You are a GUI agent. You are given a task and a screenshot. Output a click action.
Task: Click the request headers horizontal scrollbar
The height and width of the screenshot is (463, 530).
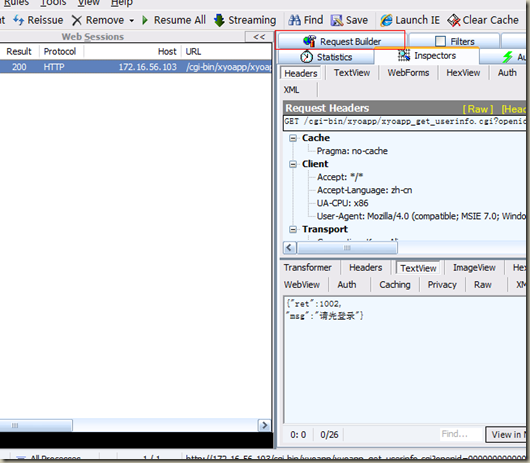404,248
